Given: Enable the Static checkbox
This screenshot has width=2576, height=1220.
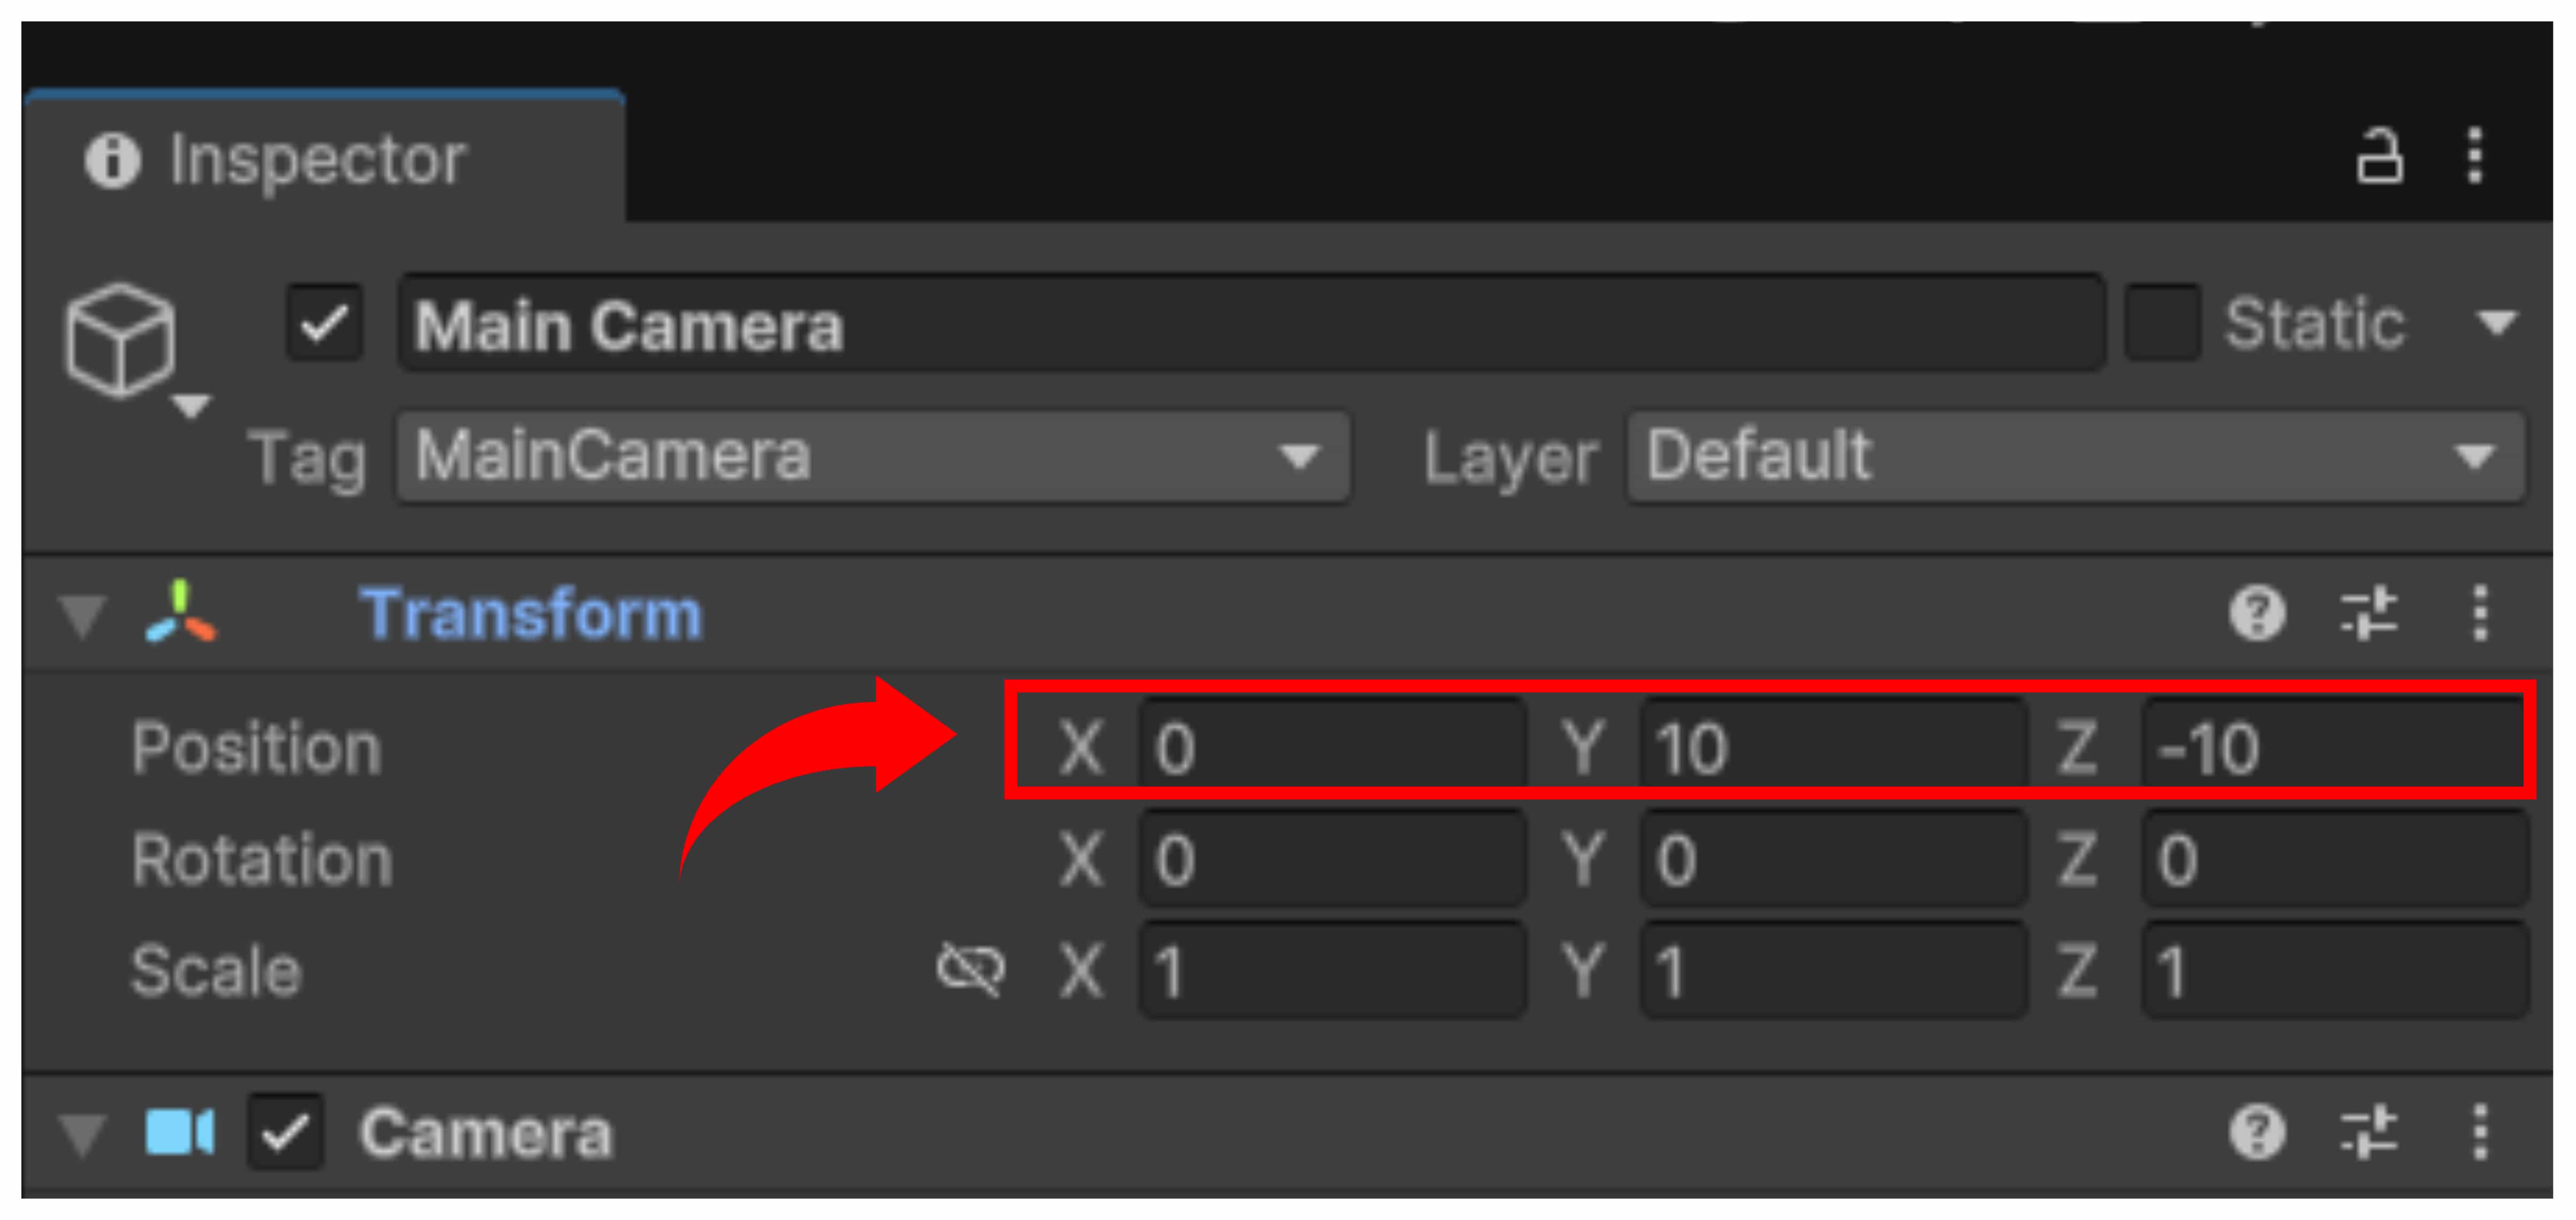Looking at the screenshot, I should point(2162,323).
